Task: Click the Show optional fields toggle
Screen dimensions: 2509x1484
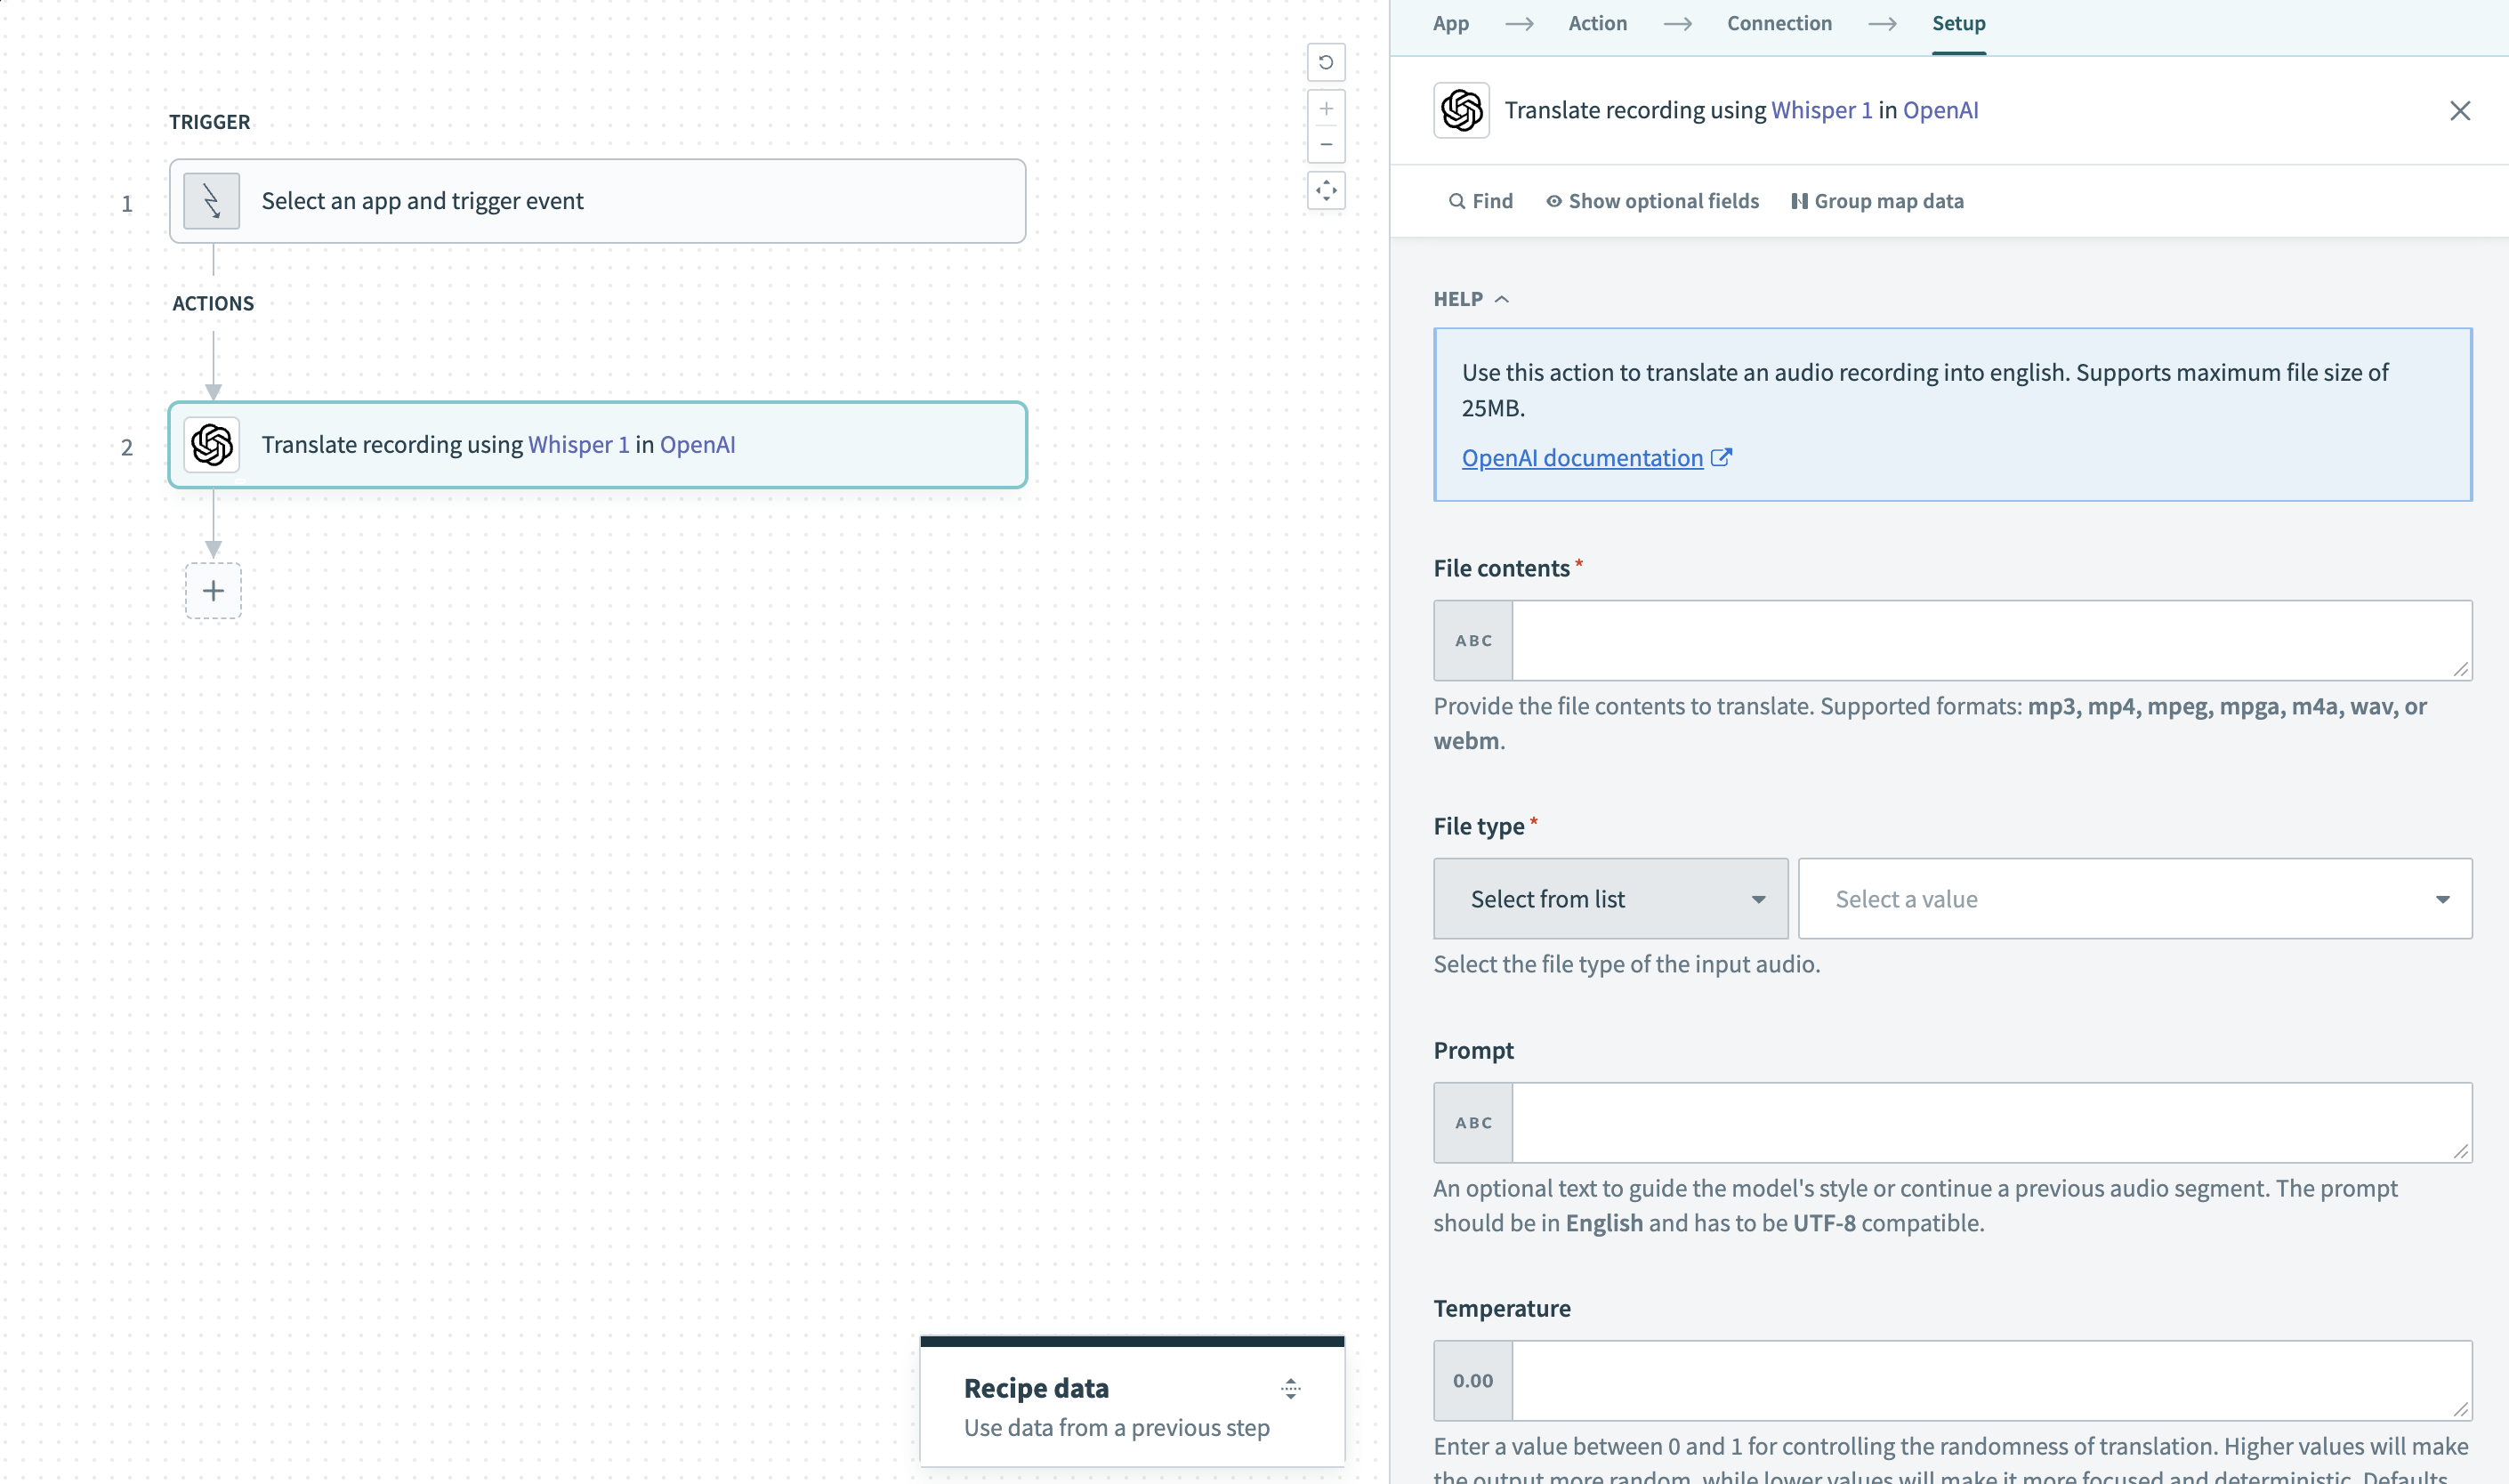Action: pos(1652,199)
